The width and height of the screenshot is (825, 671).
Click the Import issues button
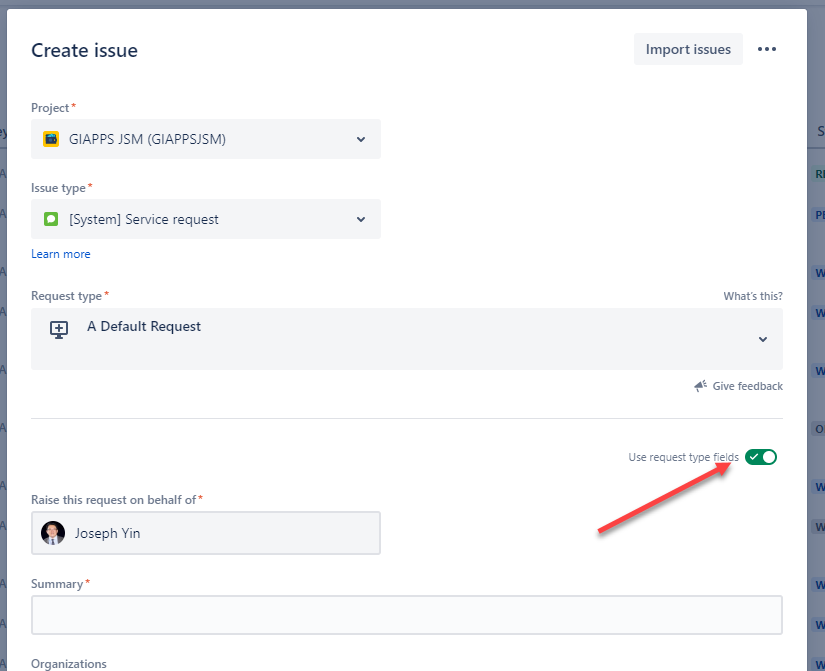coord(688,49)
